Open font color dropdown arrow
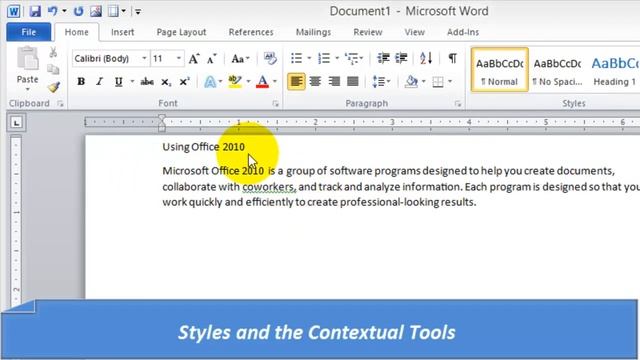This screenshot has height=360, width=640. pos(275,82)
